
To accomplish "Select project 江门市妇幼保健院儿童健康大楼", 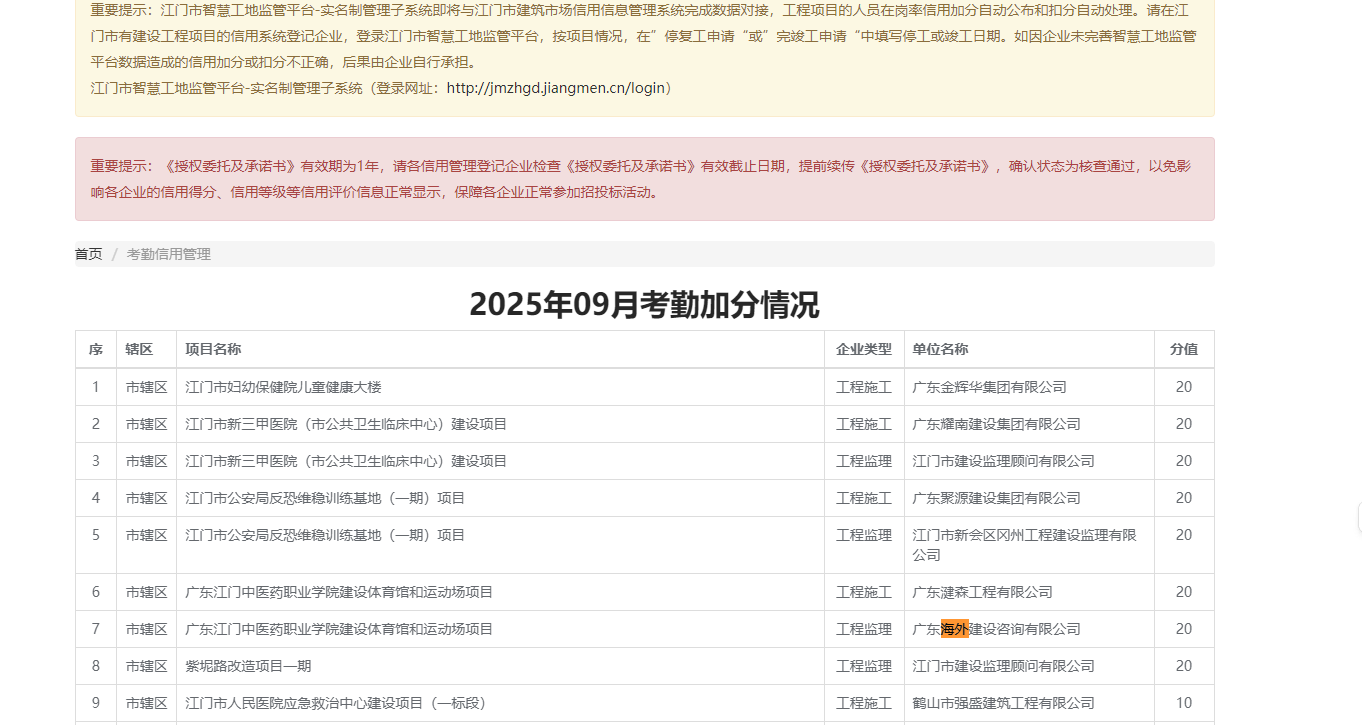I will [x=283, y=387].
